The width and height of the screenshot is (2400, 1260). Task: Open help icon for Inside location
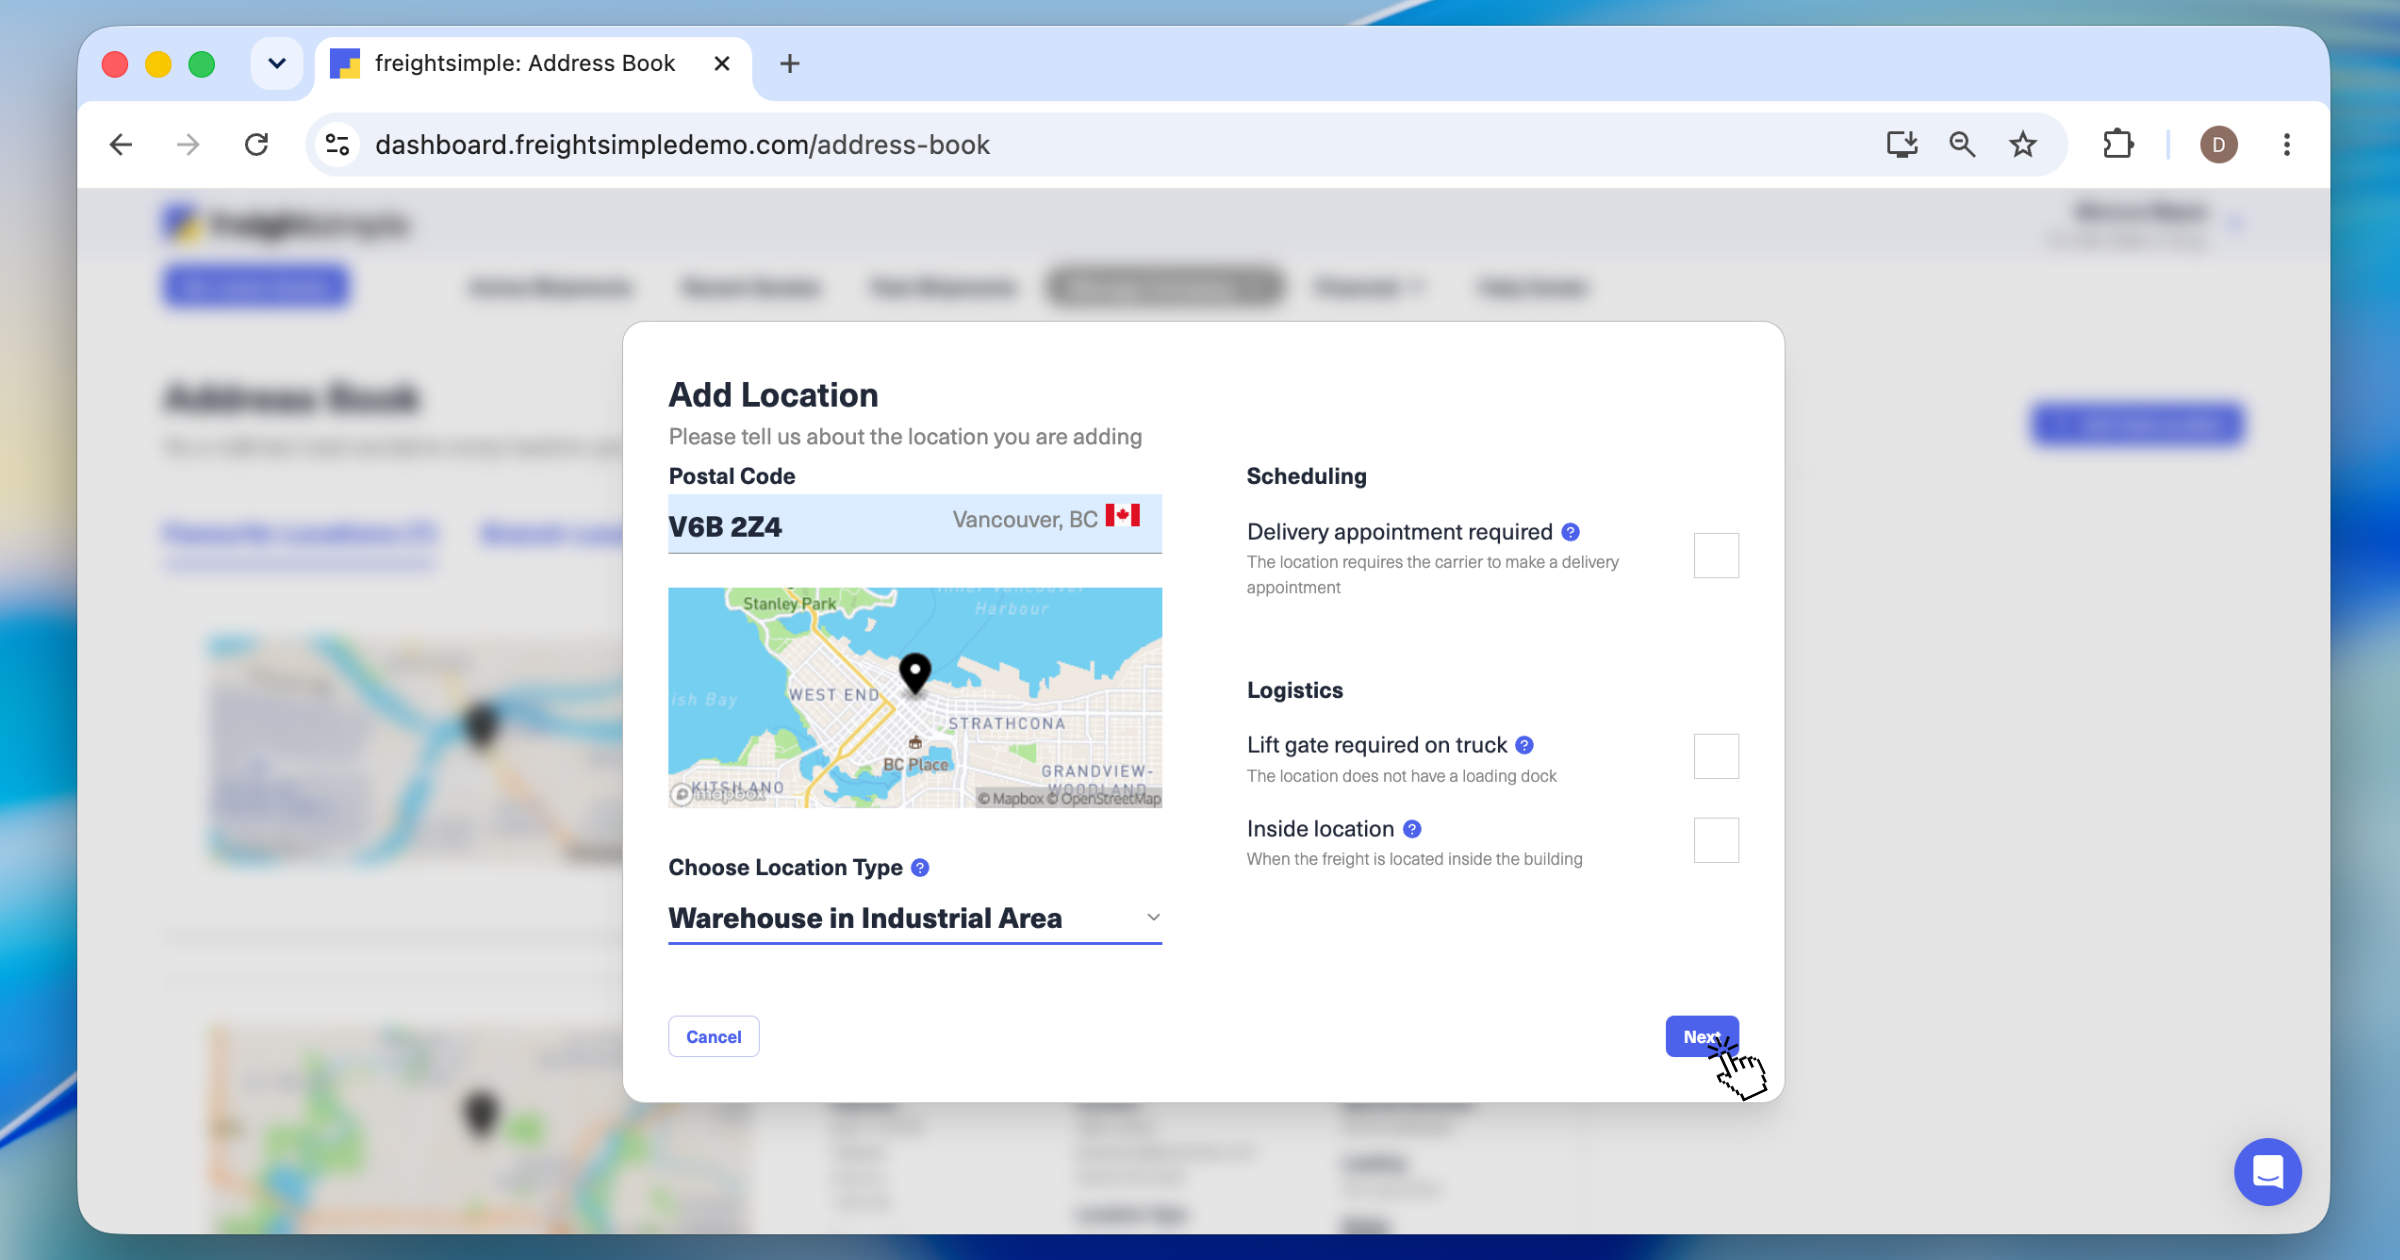point(1412,829)
